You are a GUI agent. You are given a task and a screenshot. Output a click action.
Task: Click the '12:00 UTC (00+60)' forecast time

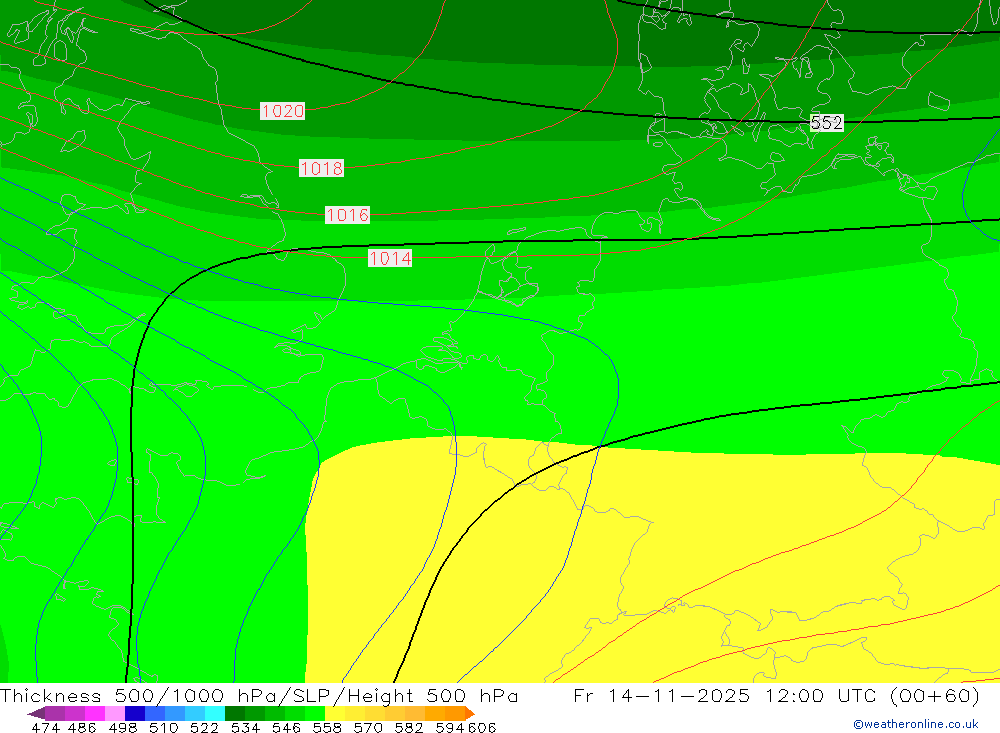pyautogui.click(x=872, y=695)
